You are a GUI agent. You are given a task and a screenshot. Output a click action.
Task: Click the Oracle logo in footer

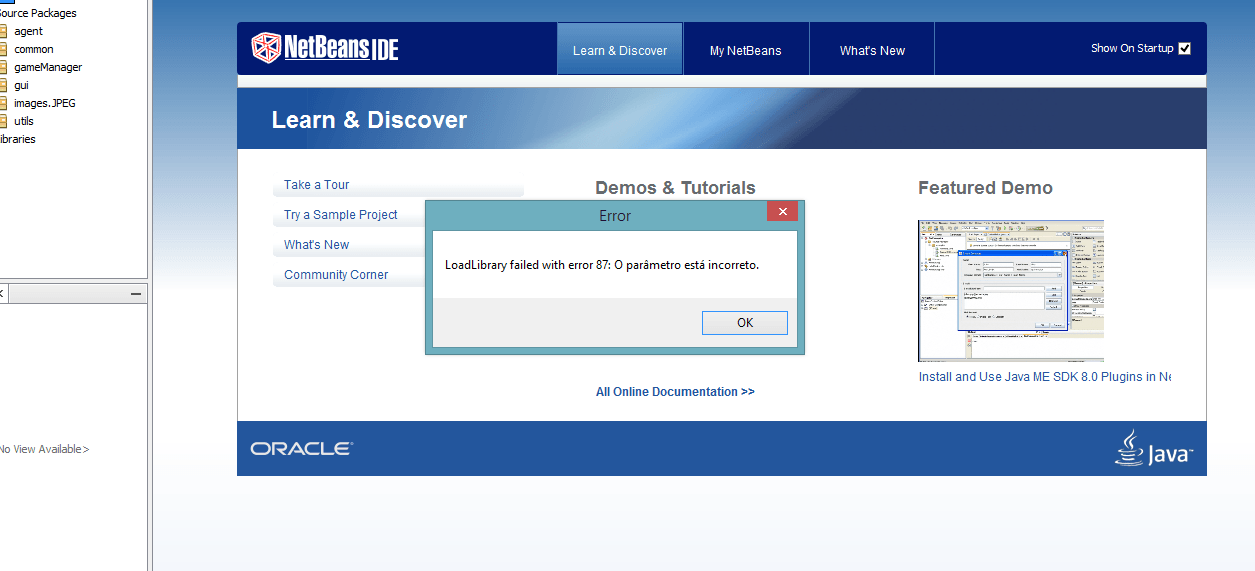301,449
